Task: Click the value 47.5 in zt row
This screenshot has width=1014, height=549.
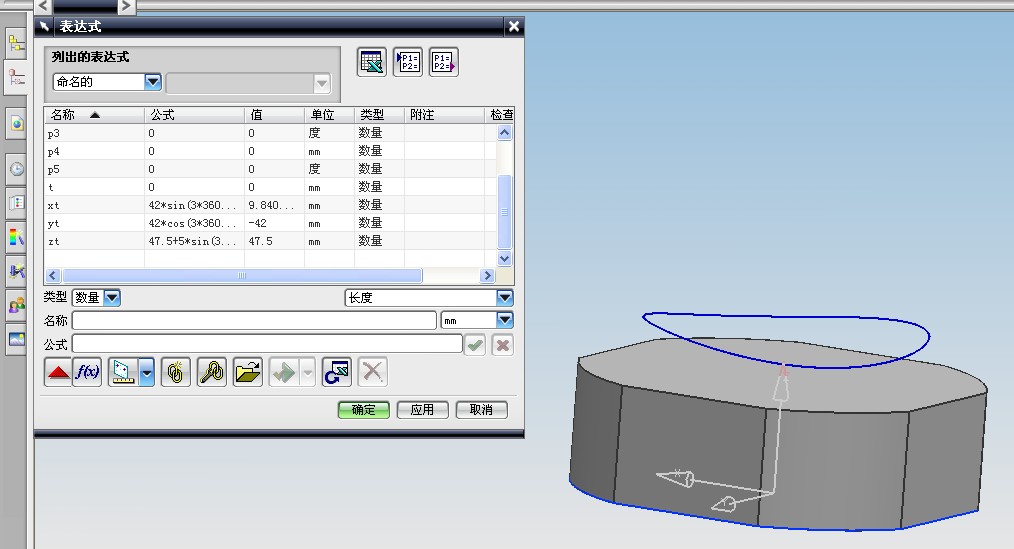Action: (x=261, y=241)
